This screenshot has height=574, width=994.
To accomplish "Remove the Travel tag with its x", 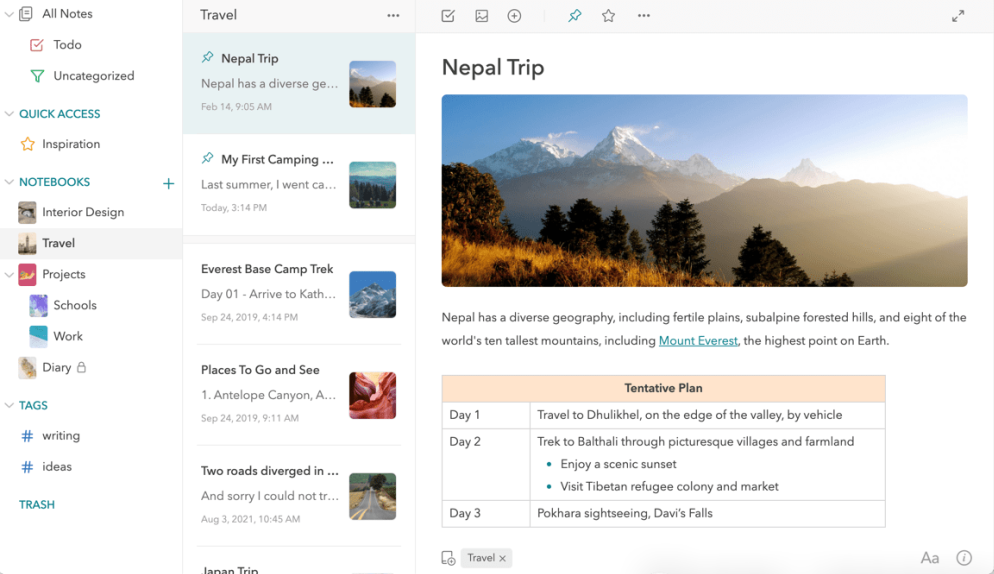I will (x=503, y=559).
